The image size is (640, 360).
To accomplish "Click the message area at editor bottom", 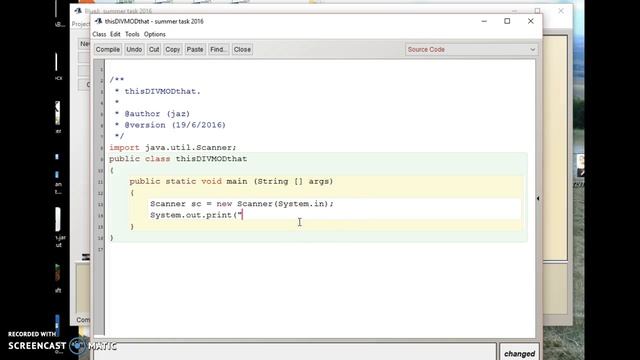I will point(295,352).
